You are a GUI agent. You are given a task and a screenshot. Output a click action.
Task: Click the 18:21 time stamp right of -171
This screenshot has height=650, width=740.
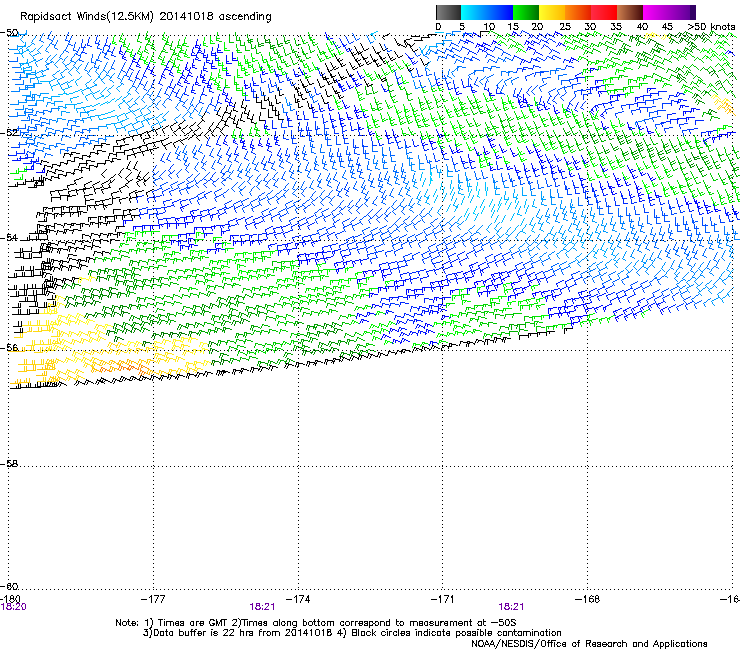click(x=511, y=607)
